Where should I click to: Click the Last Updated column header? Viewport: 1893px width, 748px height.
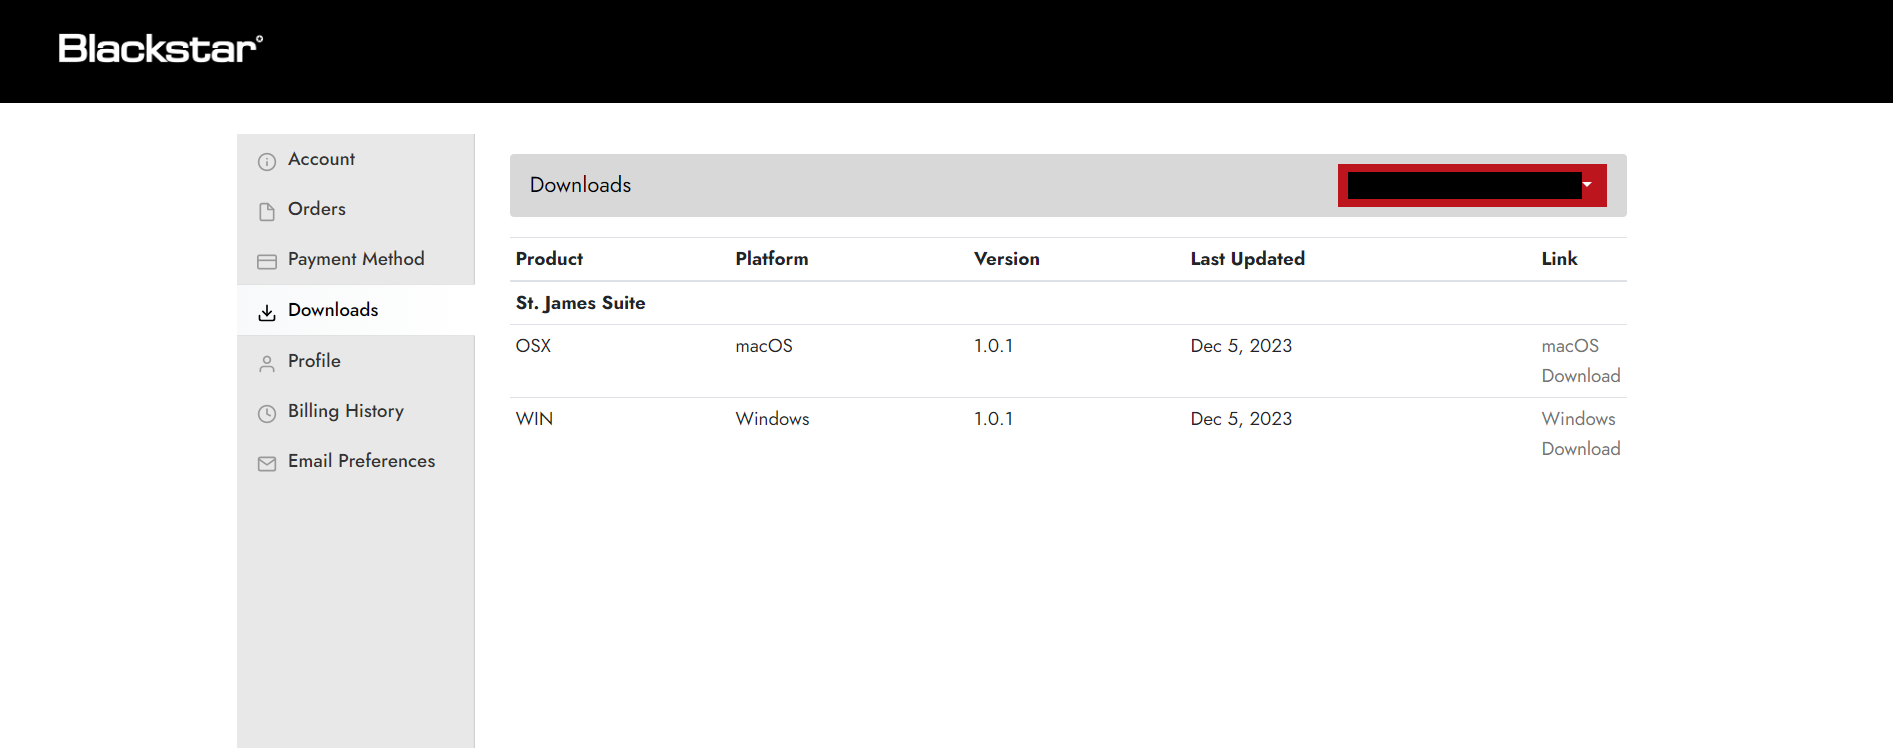click(1247, 259)
